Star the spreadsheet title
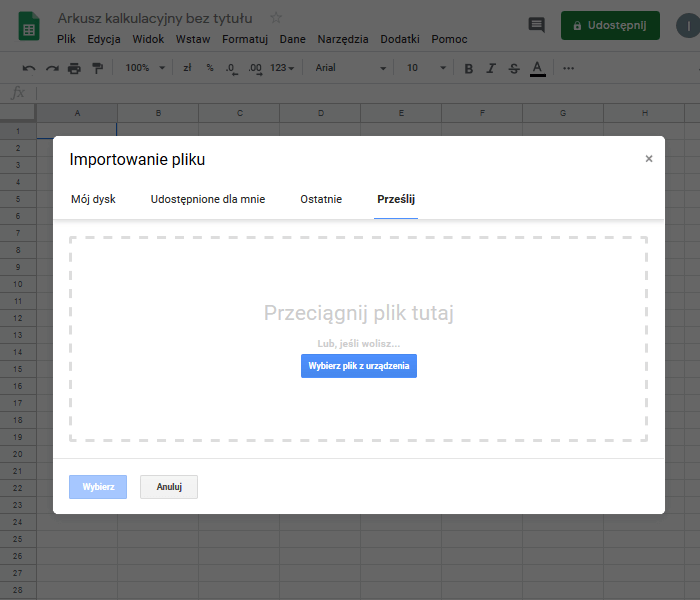 (276, 18)
